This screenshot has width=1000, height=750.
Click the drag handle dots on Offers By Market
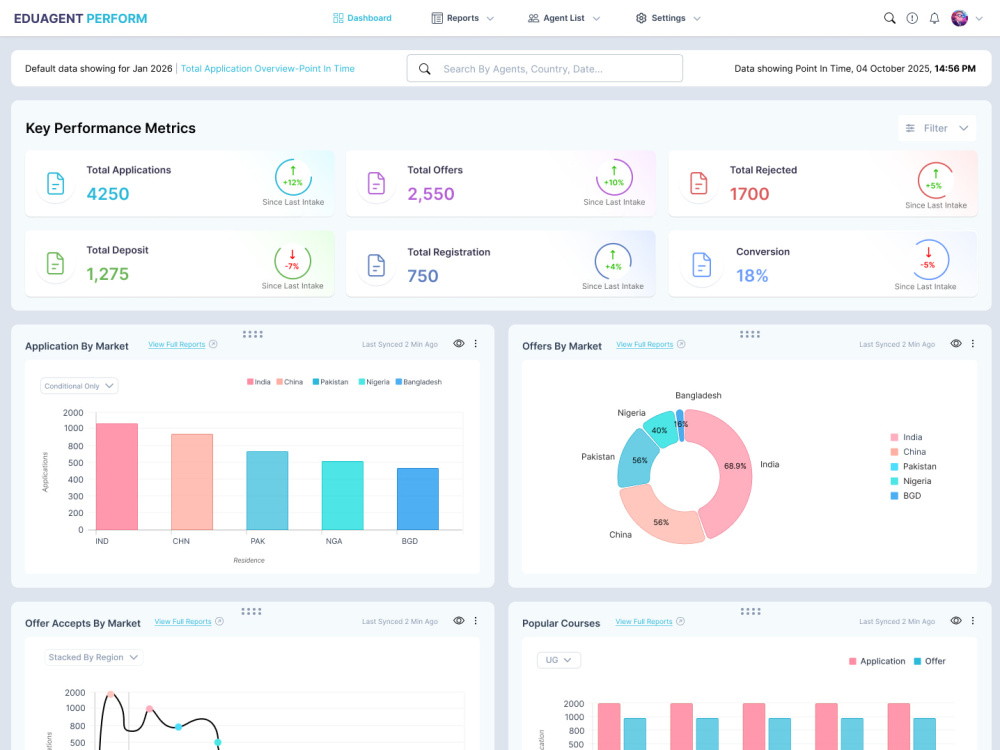point(750,334)
